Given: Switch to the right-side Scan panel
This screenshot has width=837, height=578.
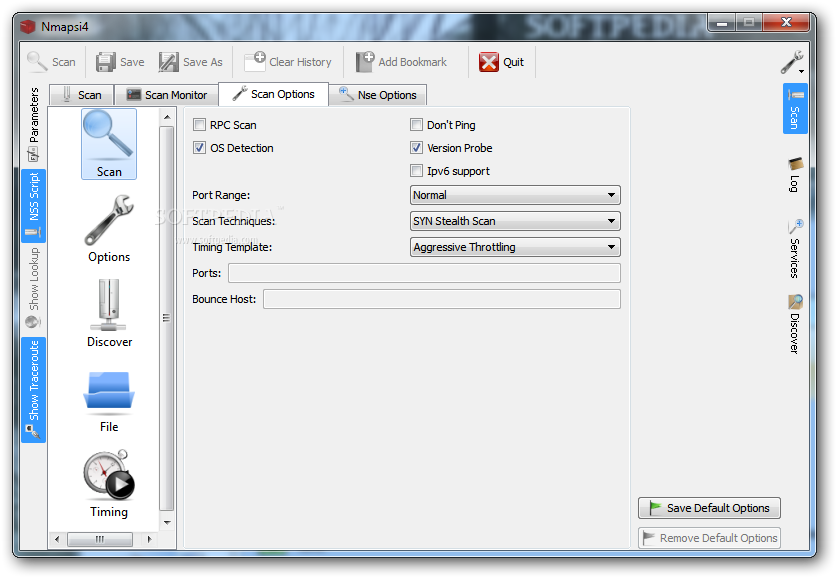Looking at the screenshot, I should (795, 108).
